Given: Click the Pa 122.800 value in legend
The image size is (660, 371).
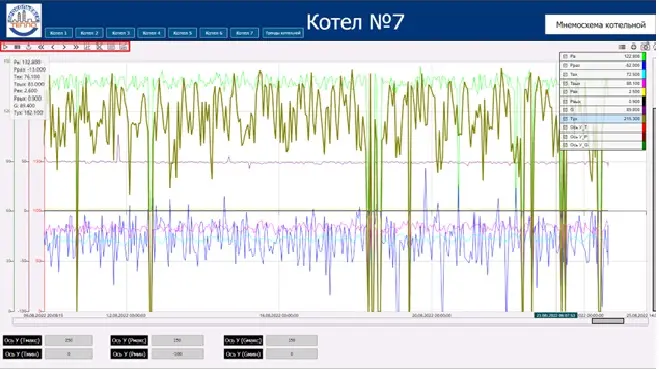Looking at the screenshot, I should tap(632, 56).
